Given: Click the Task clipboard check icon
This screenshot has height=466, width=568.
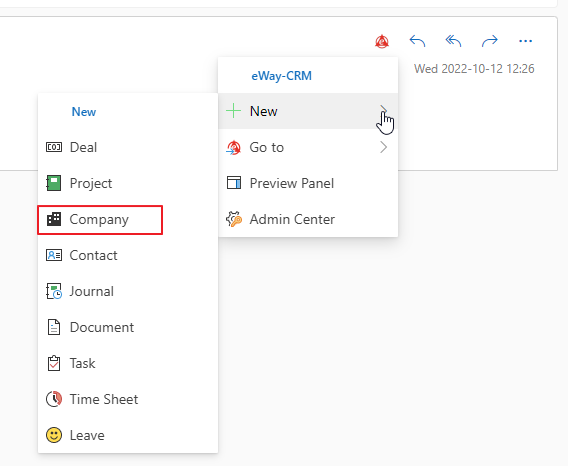Looking at the screenshot, I should click(54, 363).
